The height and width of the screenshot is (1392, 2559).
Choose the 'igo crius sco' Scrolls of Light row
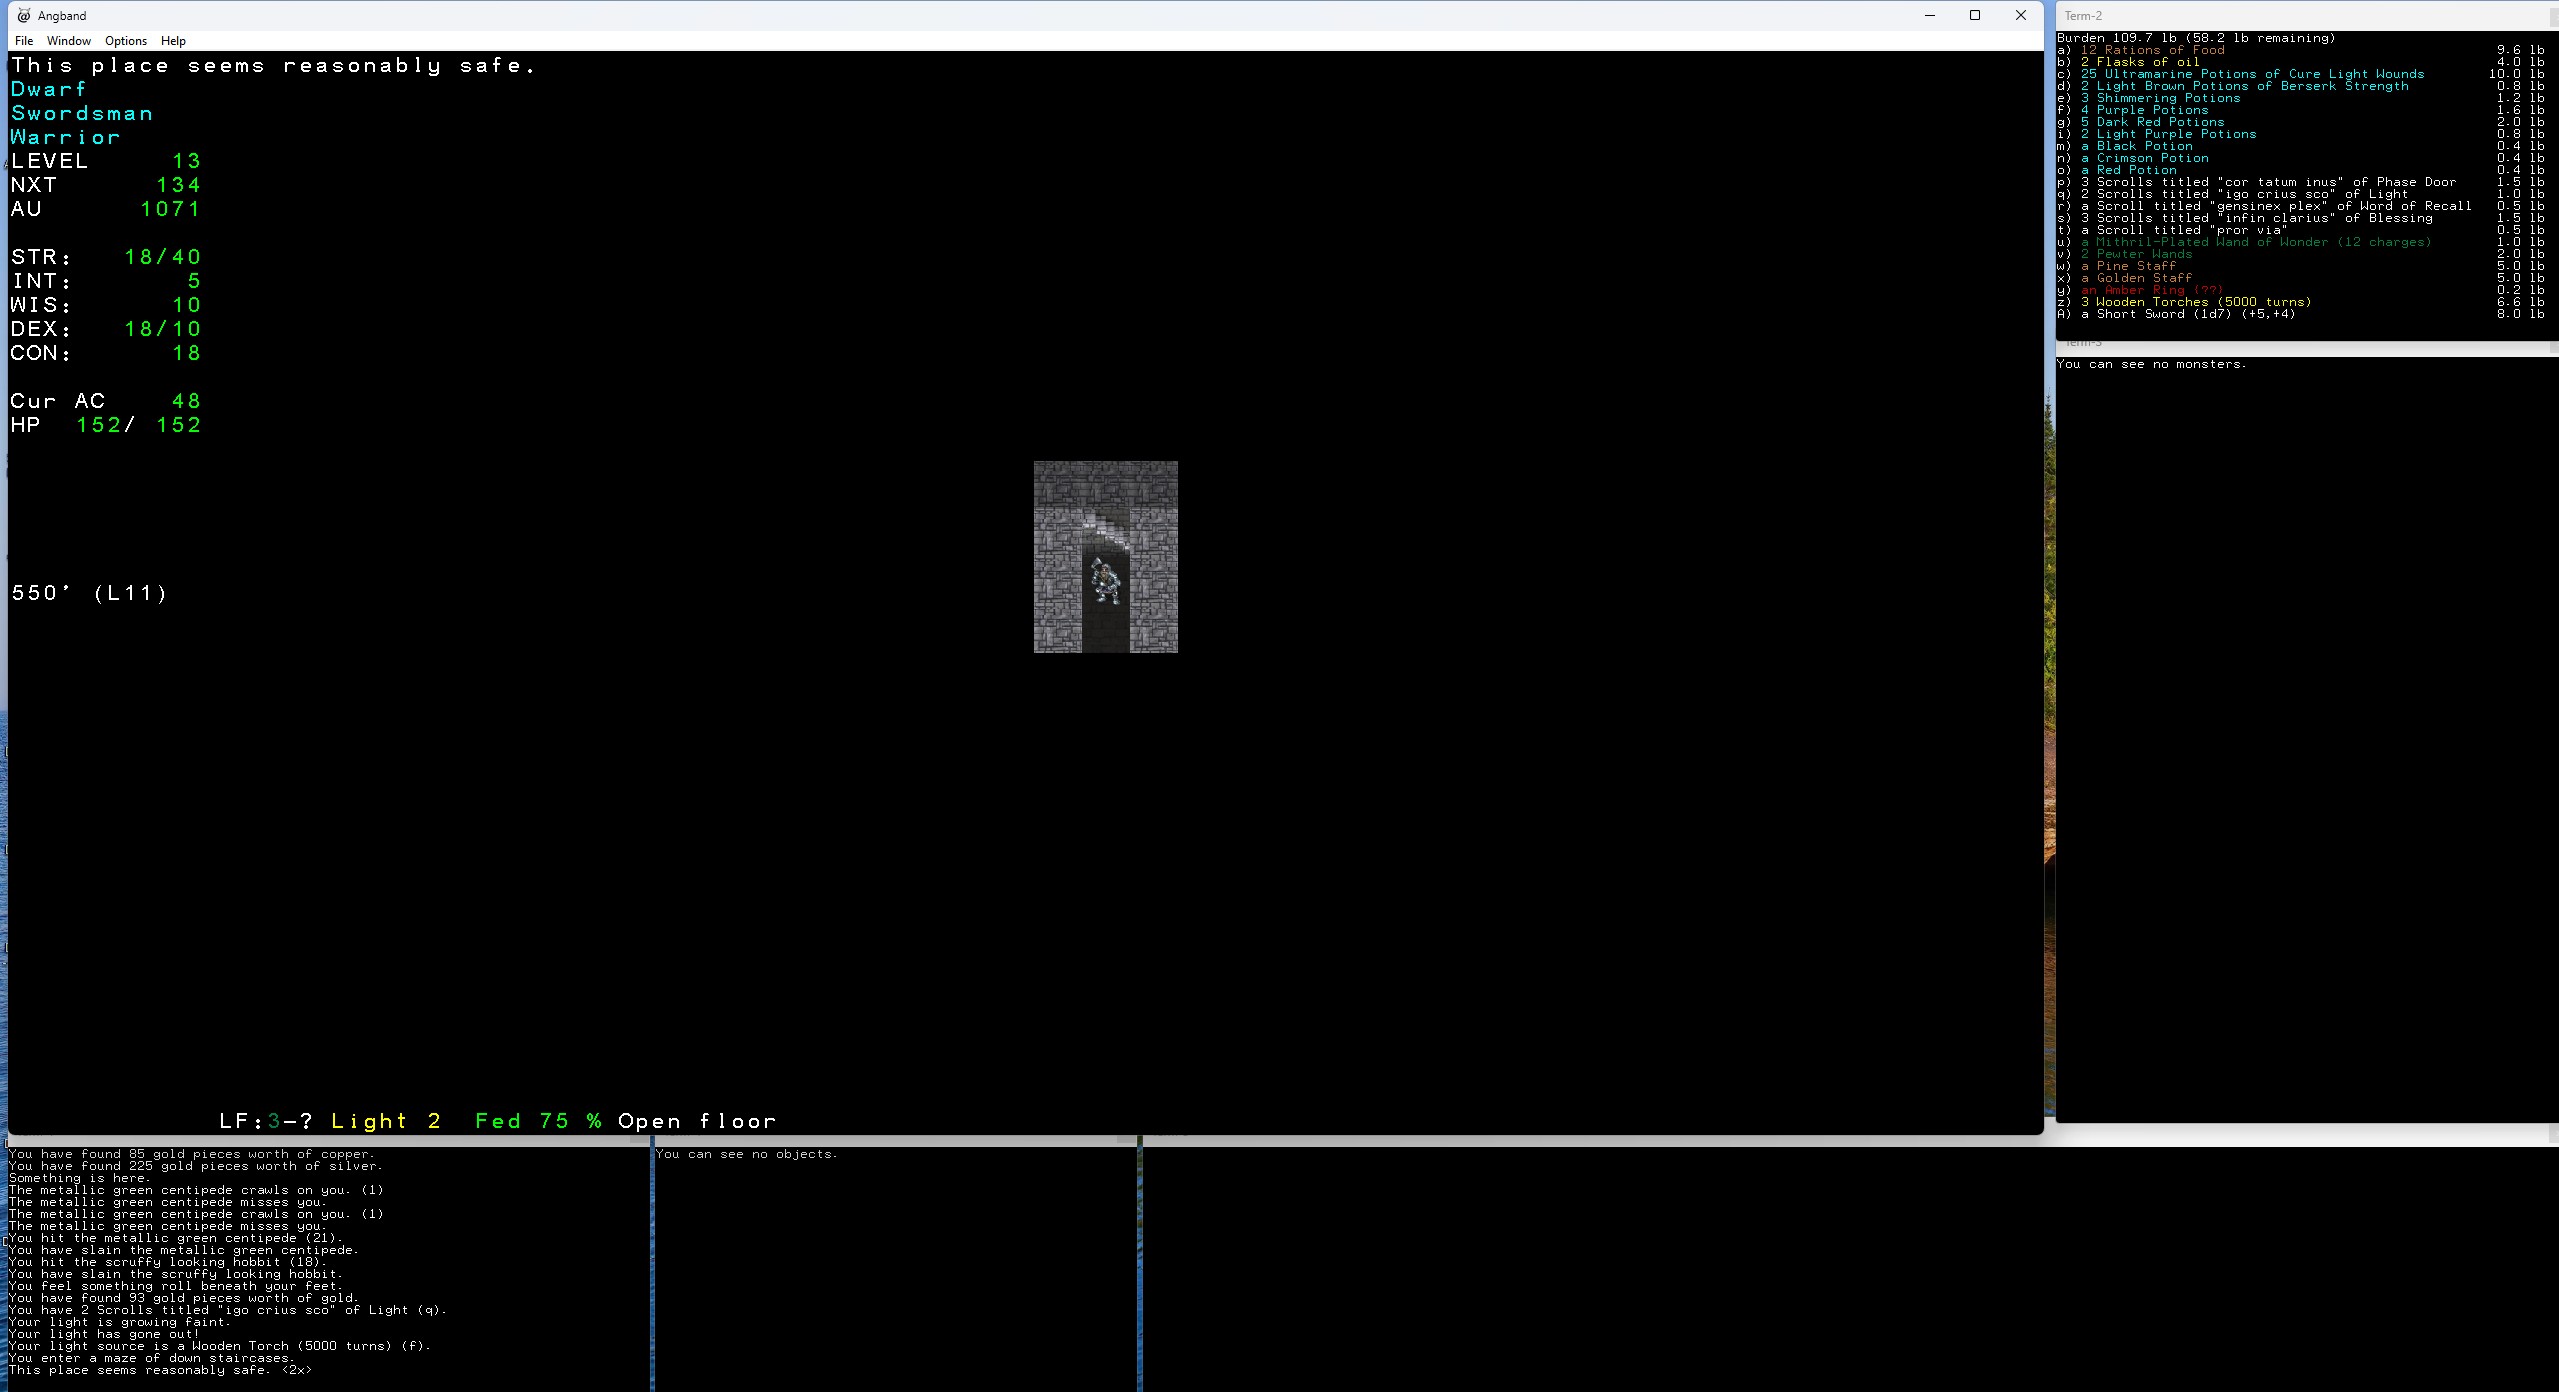pyautogui.click(x=2301, y=194)
